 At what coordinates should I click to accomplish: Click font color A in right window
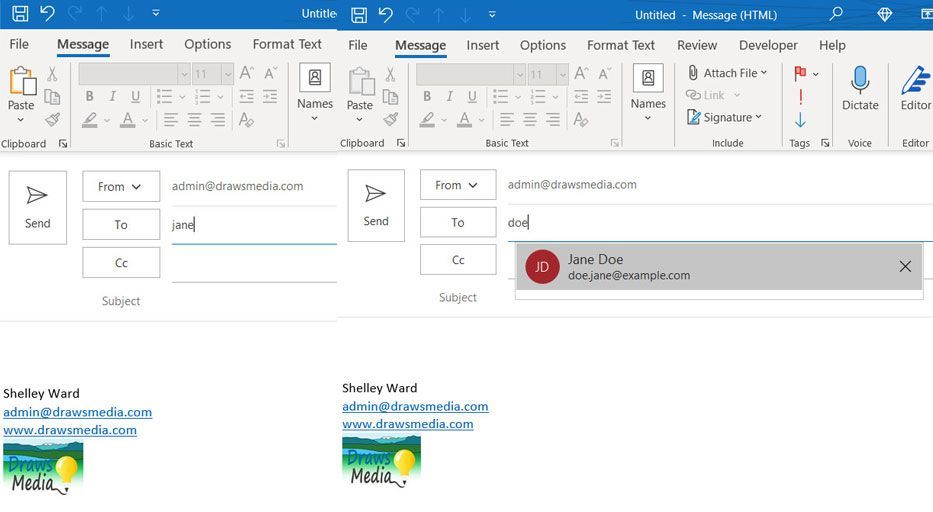(465, 120)
